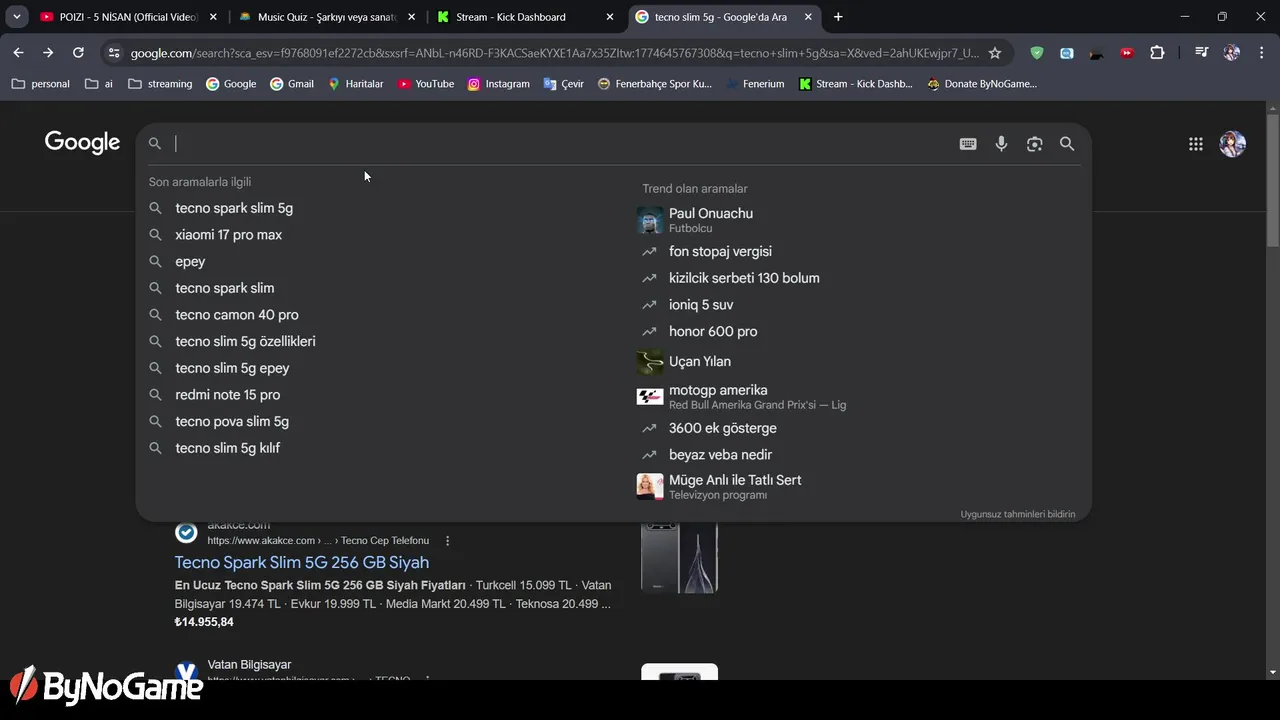Open Chrome profile avatar in toolbar

point(1231,53)
